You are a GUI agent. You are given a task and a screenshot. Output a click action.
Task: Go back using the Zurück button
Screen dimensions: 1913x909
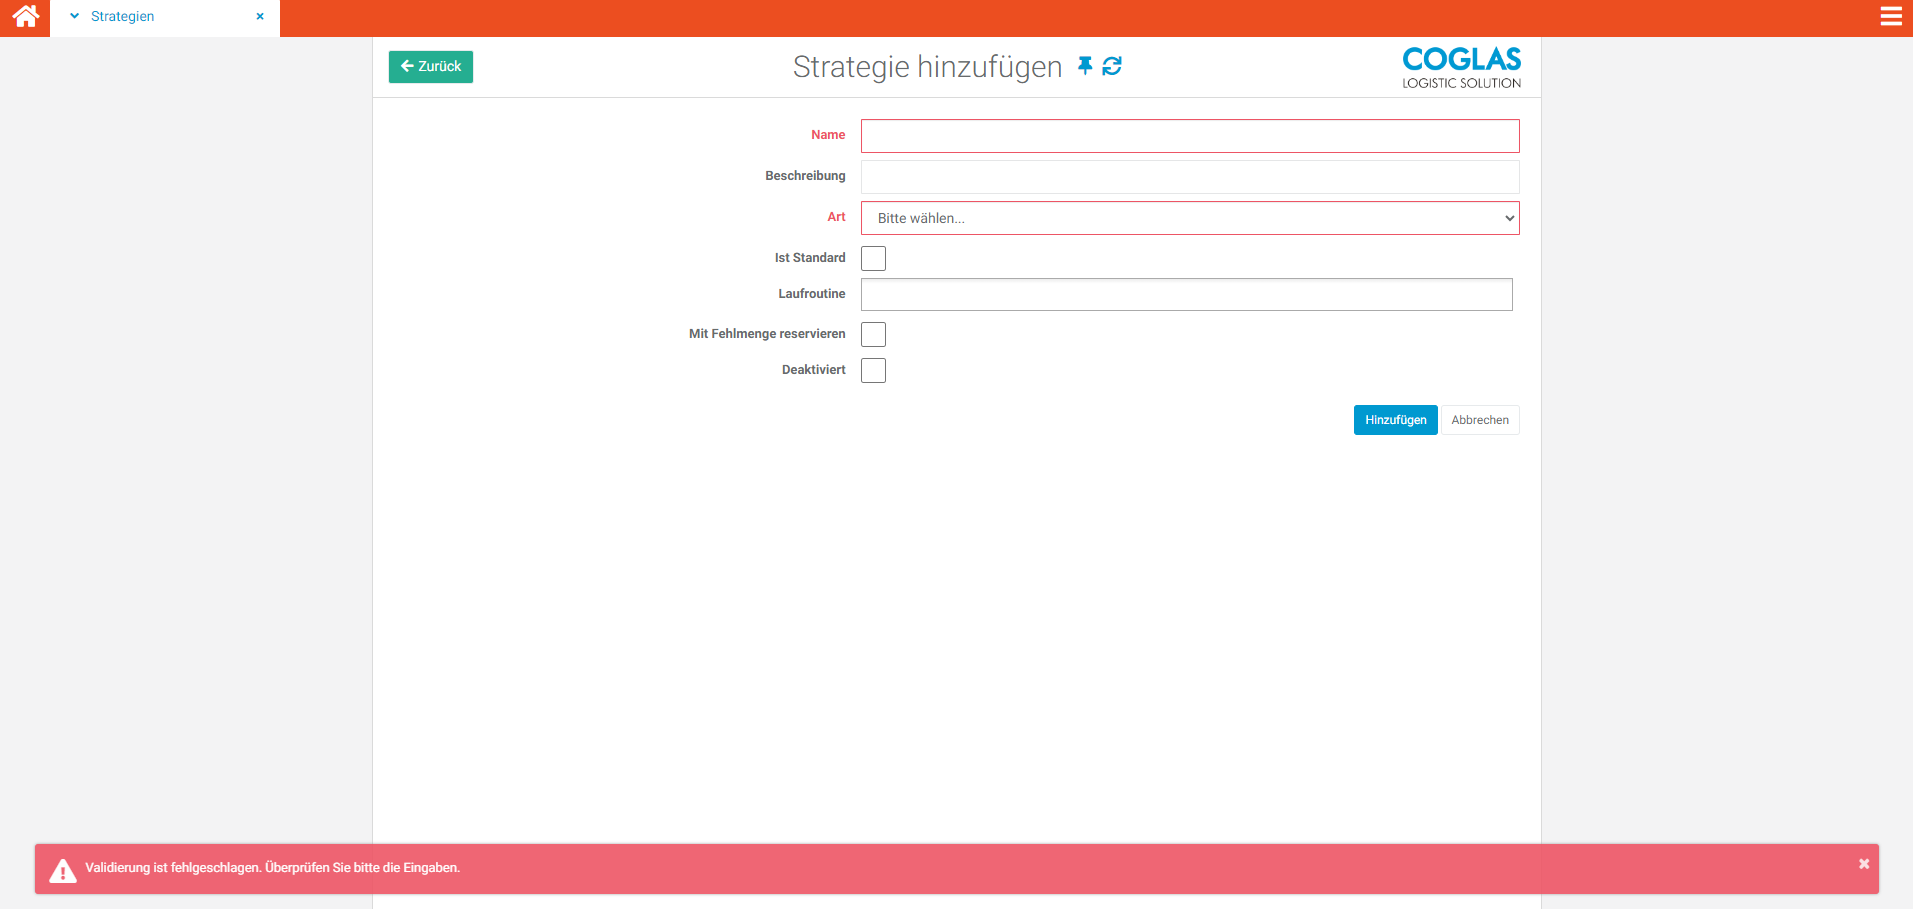tap(431, 67)
